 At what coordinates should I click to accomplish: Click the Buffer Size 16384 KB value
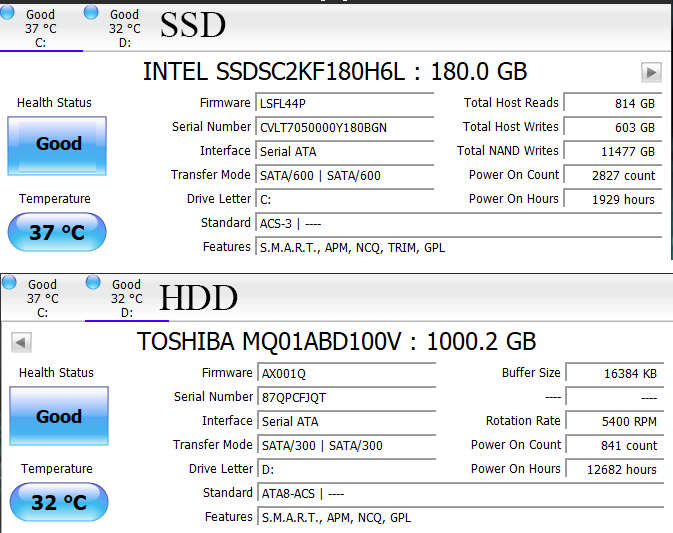coord(615,373)
